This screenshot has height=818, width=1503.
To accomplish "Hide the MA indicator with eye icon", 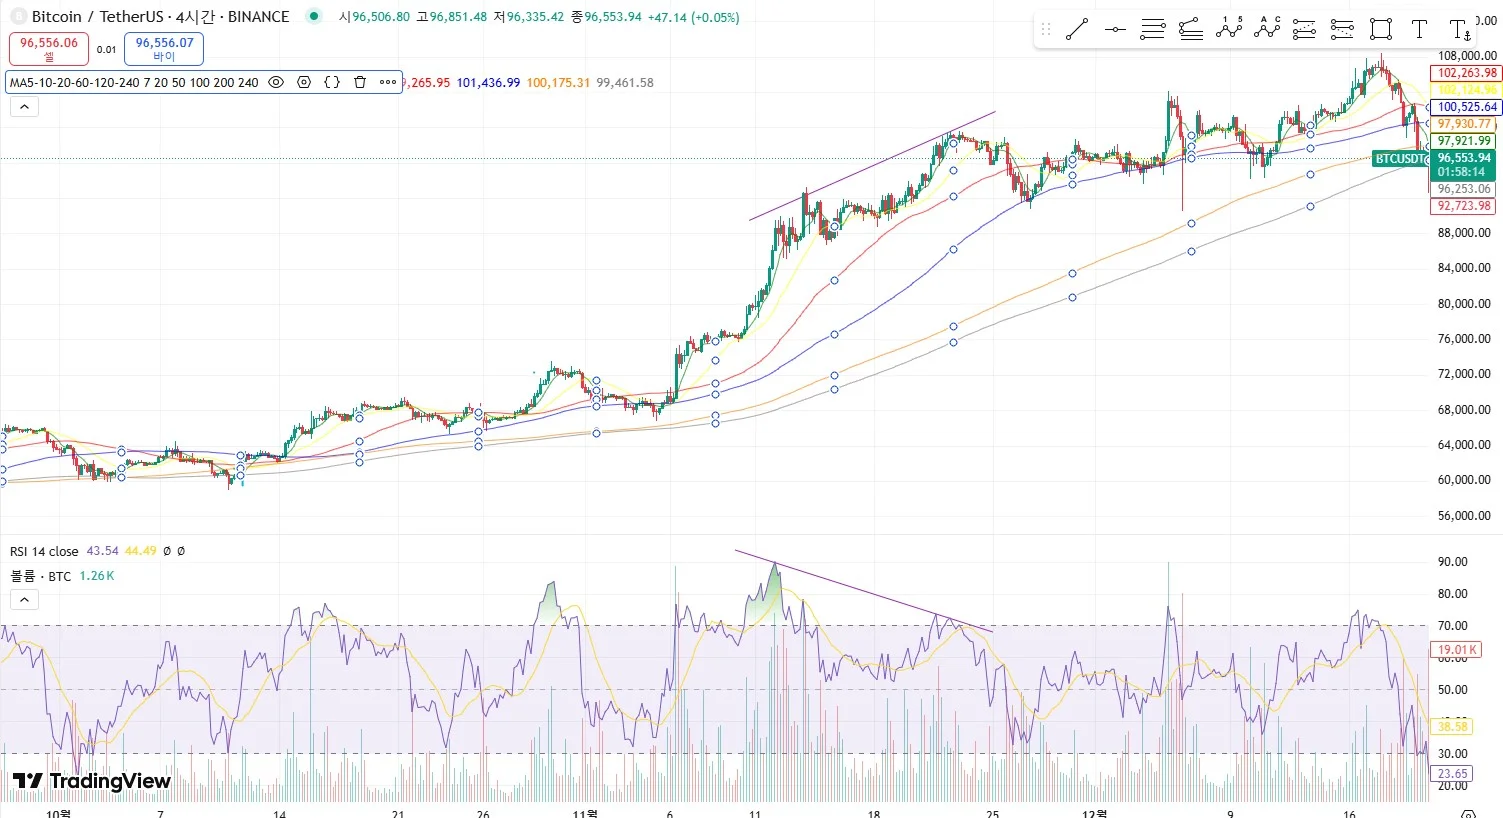I will coord(276,82).
